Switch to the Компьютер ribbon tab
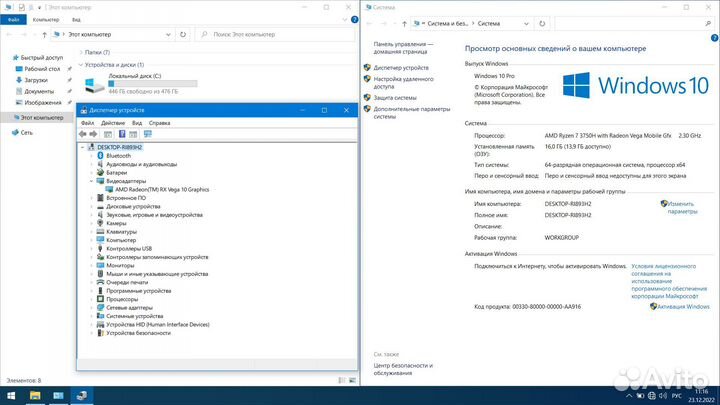Viewport: 720px width, 405px height. click(x=45, y=19)
